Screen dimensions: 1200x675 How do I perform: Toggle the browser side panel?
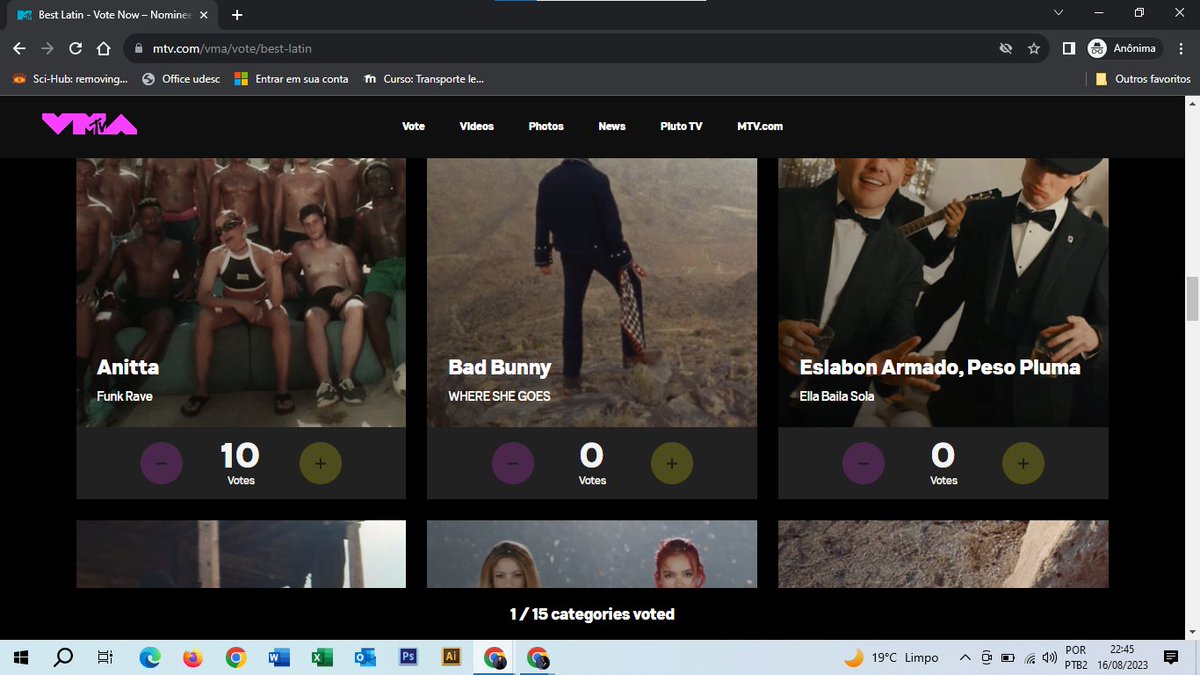[1069, 48]
